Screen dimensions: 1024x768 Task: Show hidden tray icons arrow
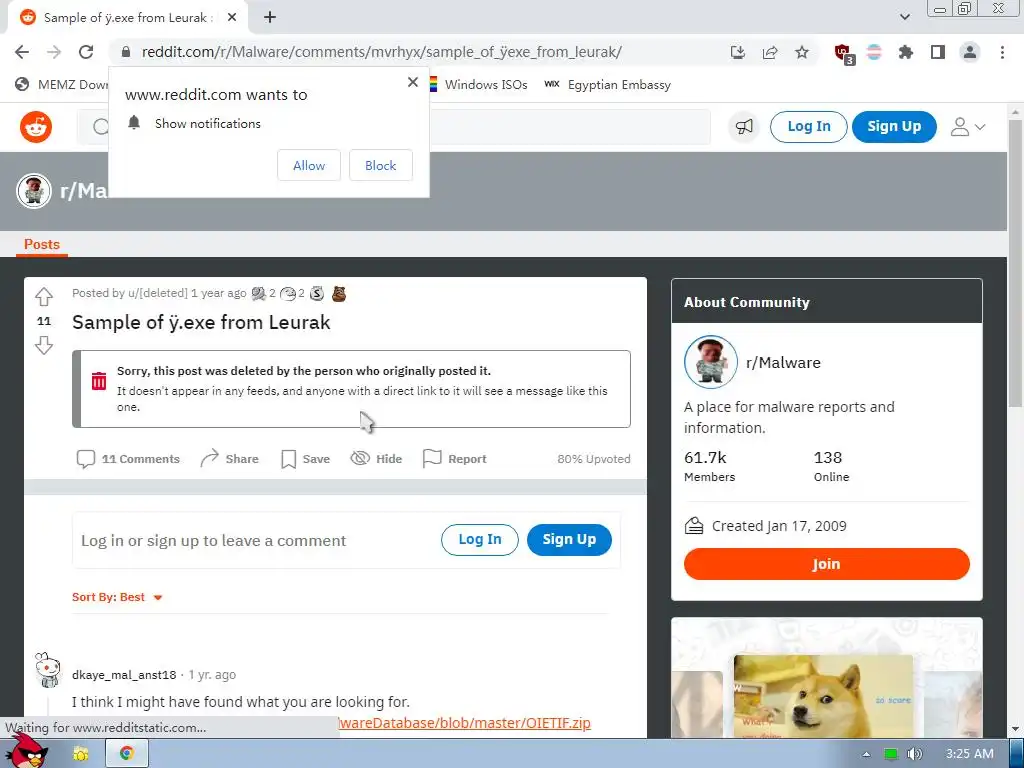pos(866,754)
